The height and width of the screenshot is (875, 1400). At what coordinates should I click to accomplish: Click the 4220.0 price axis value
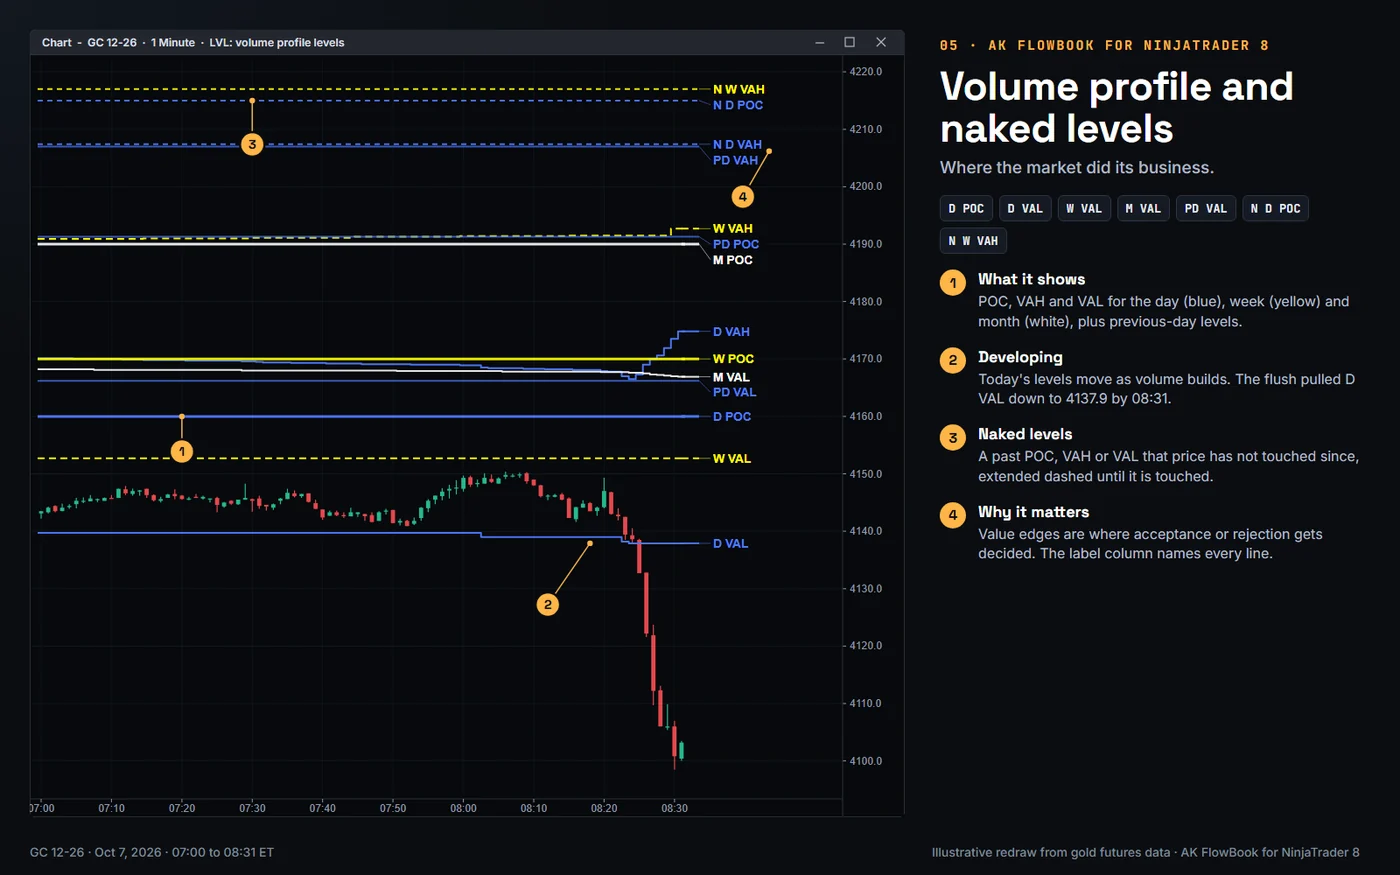point(866,72)
